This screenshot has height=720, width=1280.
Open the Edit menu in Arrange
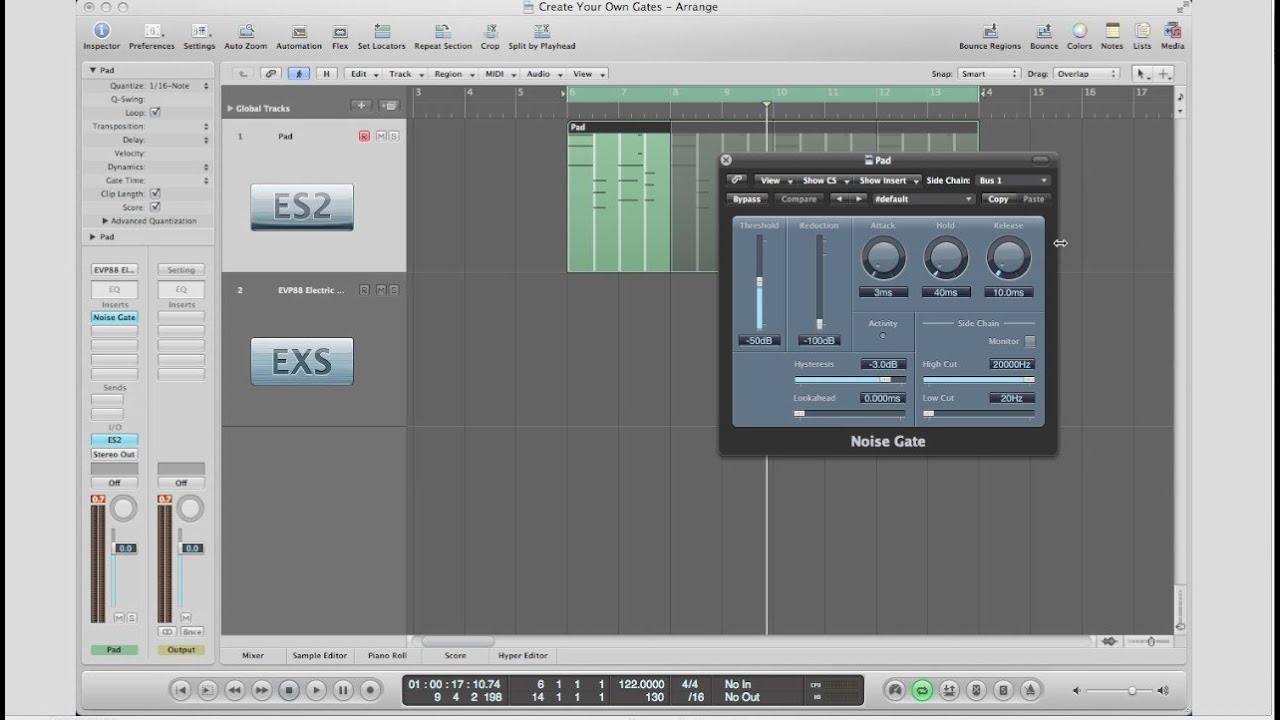[362, 74]
